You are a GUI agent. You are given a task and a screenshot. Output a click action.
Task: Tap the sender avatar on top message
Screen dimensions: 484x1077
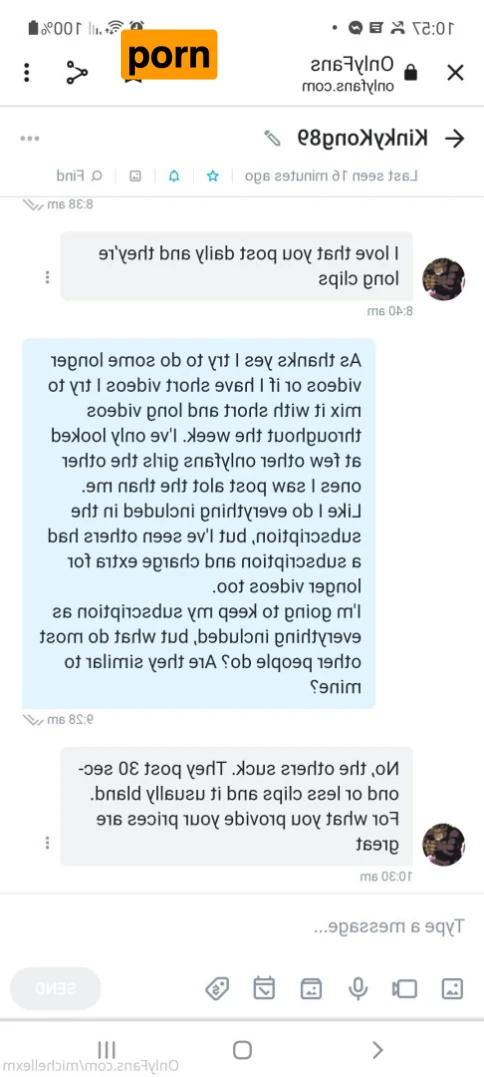tap(443, 280)
